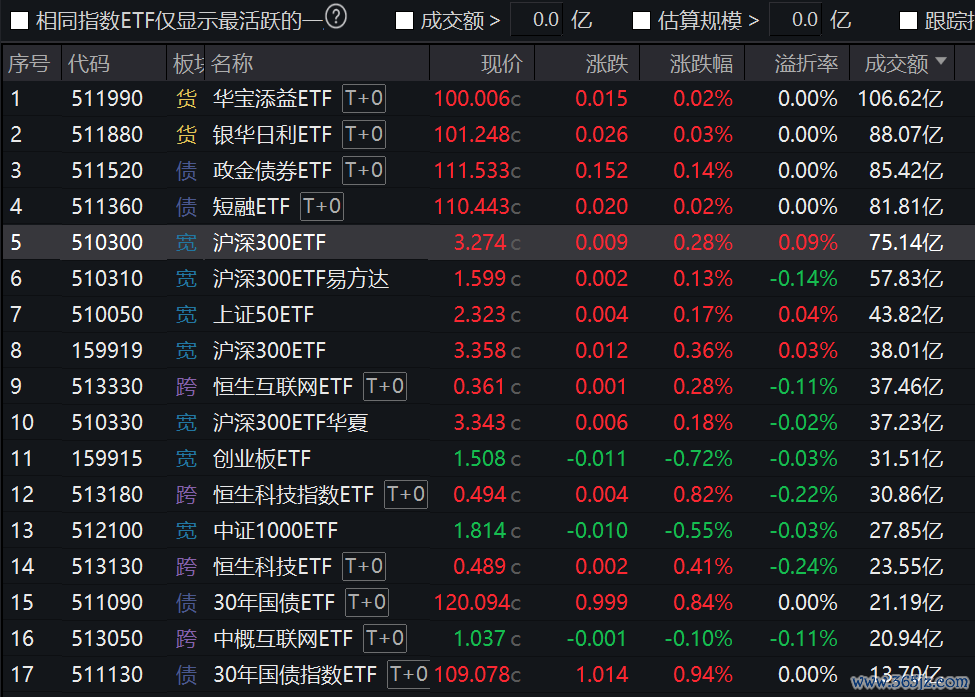Click the 宽 tag on row 510300
Viewport: 975px width, 697px height.
187,243
